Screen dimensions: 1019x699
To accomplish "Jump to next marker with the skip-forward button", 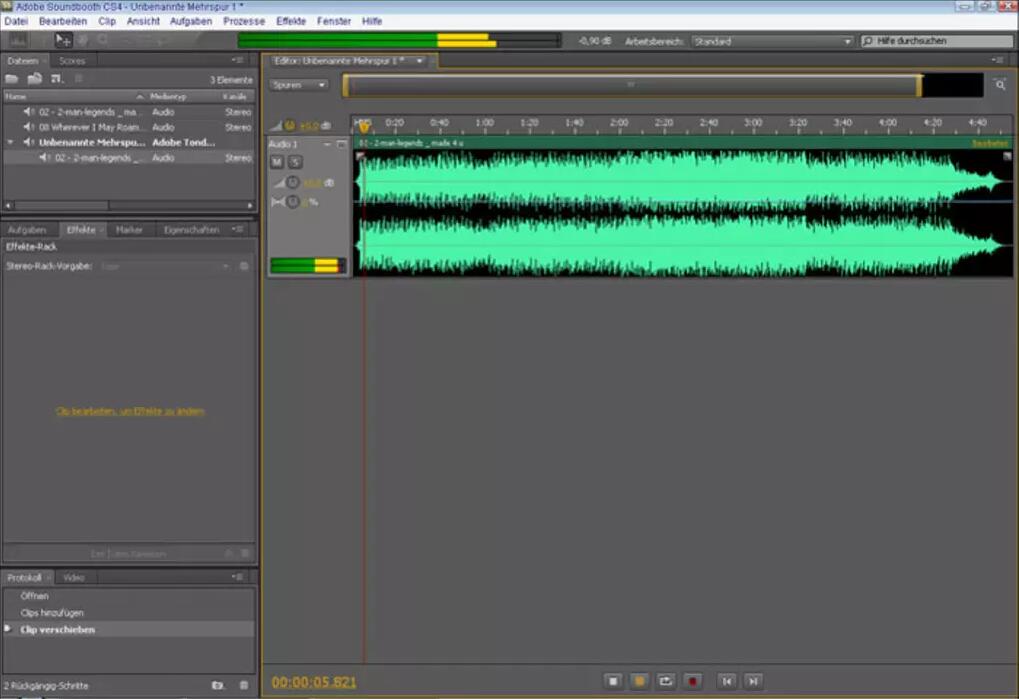I will (x=753, y=681).
